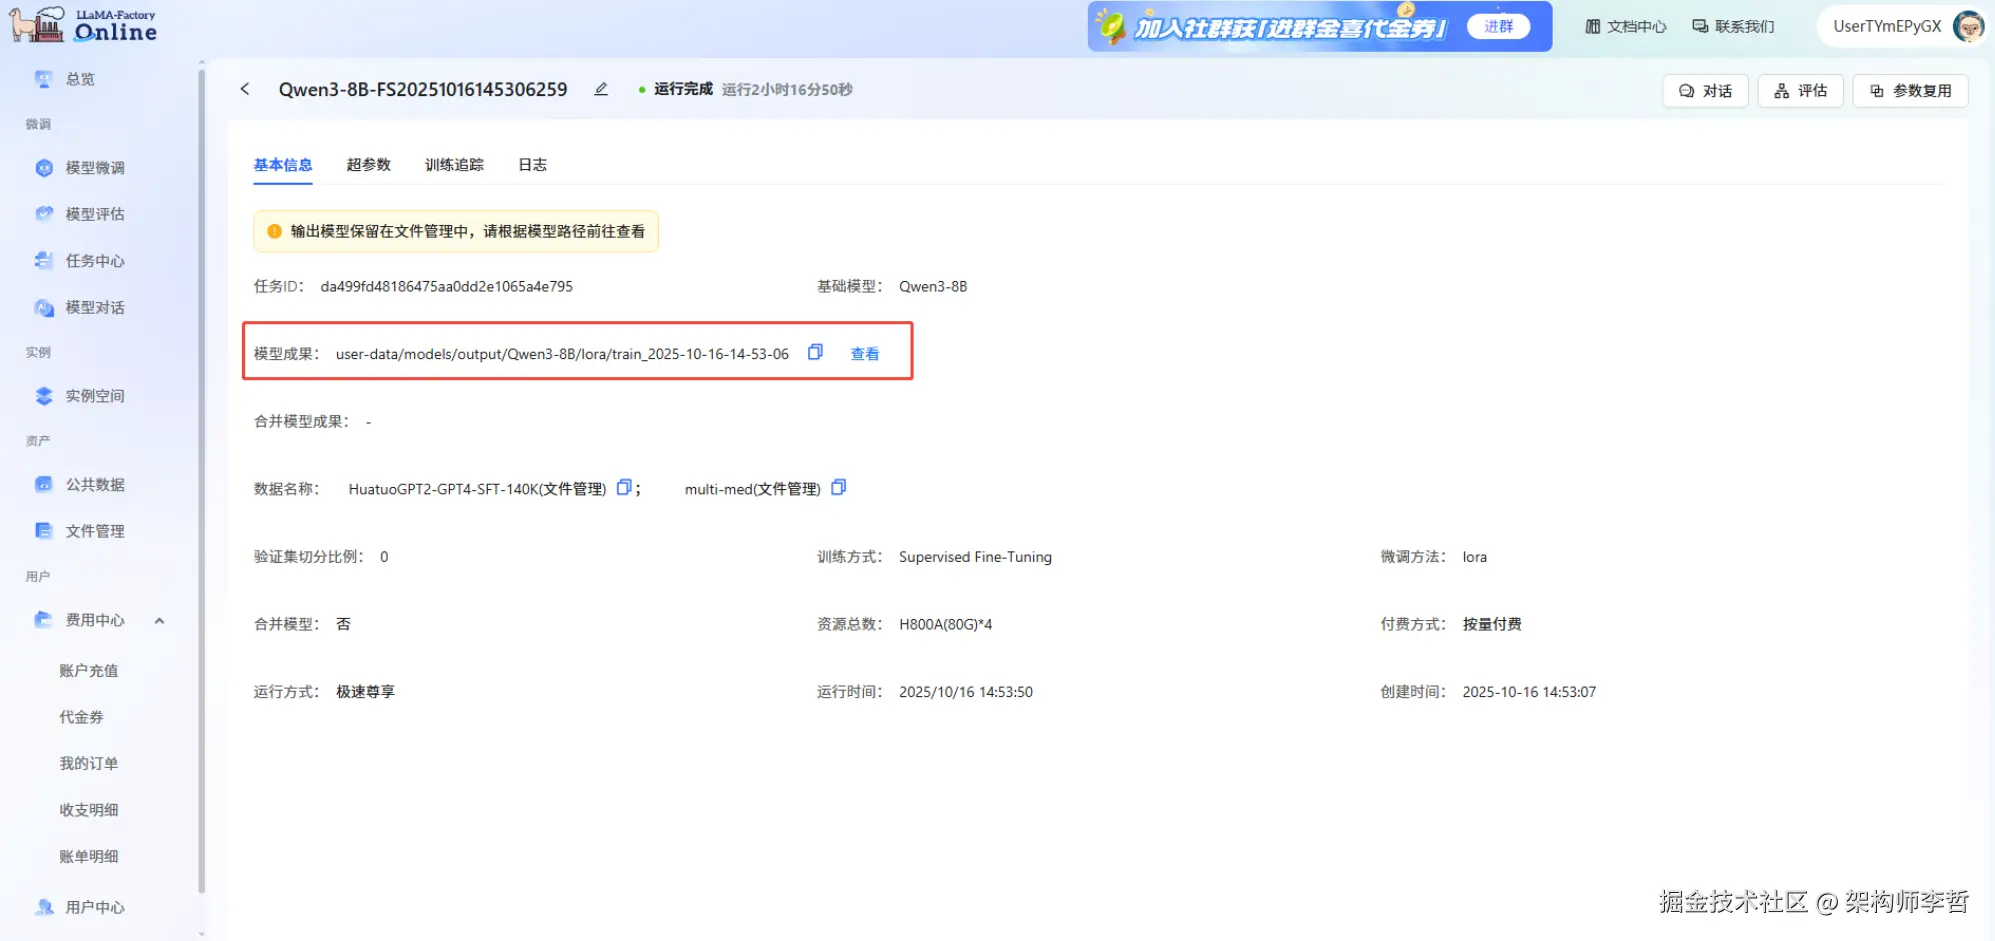
Task: Open 账单明细 submenu item
Action: click(x=89, y=856)
